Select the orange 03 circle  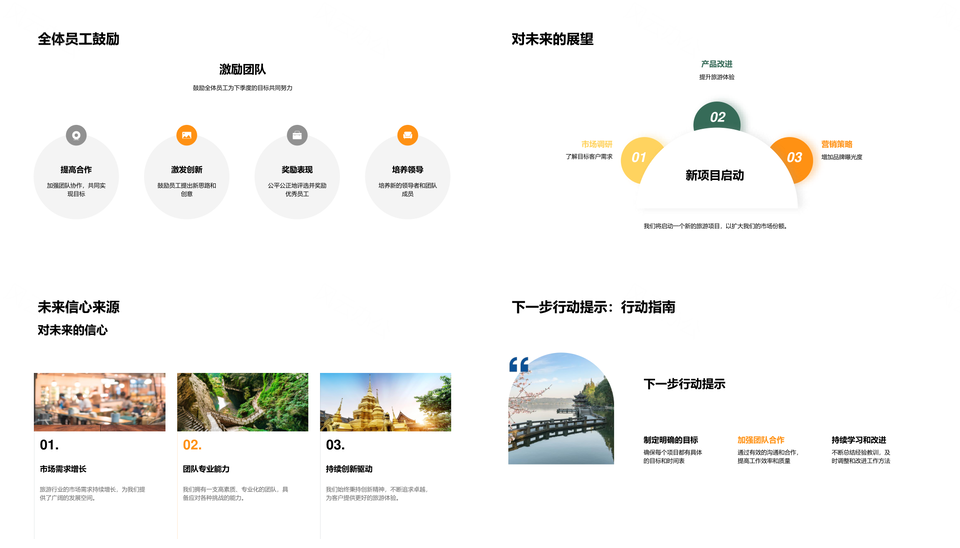coord(794,158)
